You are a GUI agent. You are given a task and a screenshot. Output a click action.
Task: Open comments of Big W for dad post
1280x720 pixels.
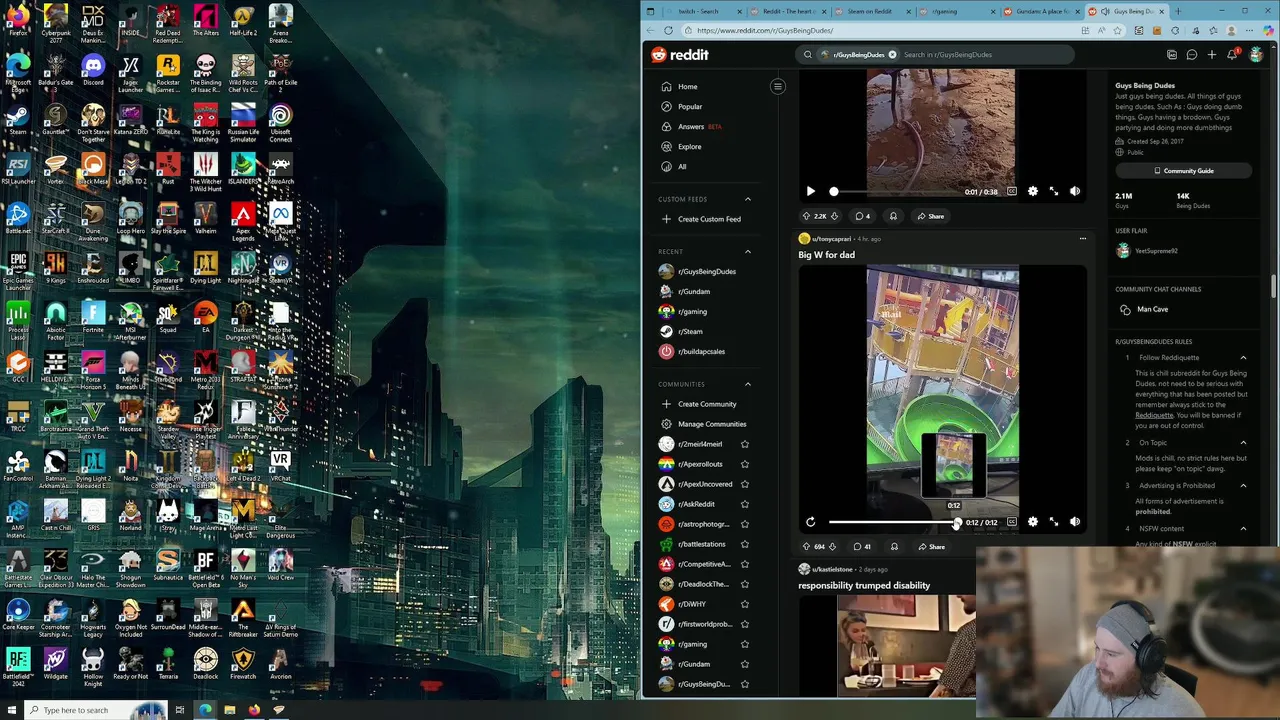pyautogui.click(x=862, y=547)
